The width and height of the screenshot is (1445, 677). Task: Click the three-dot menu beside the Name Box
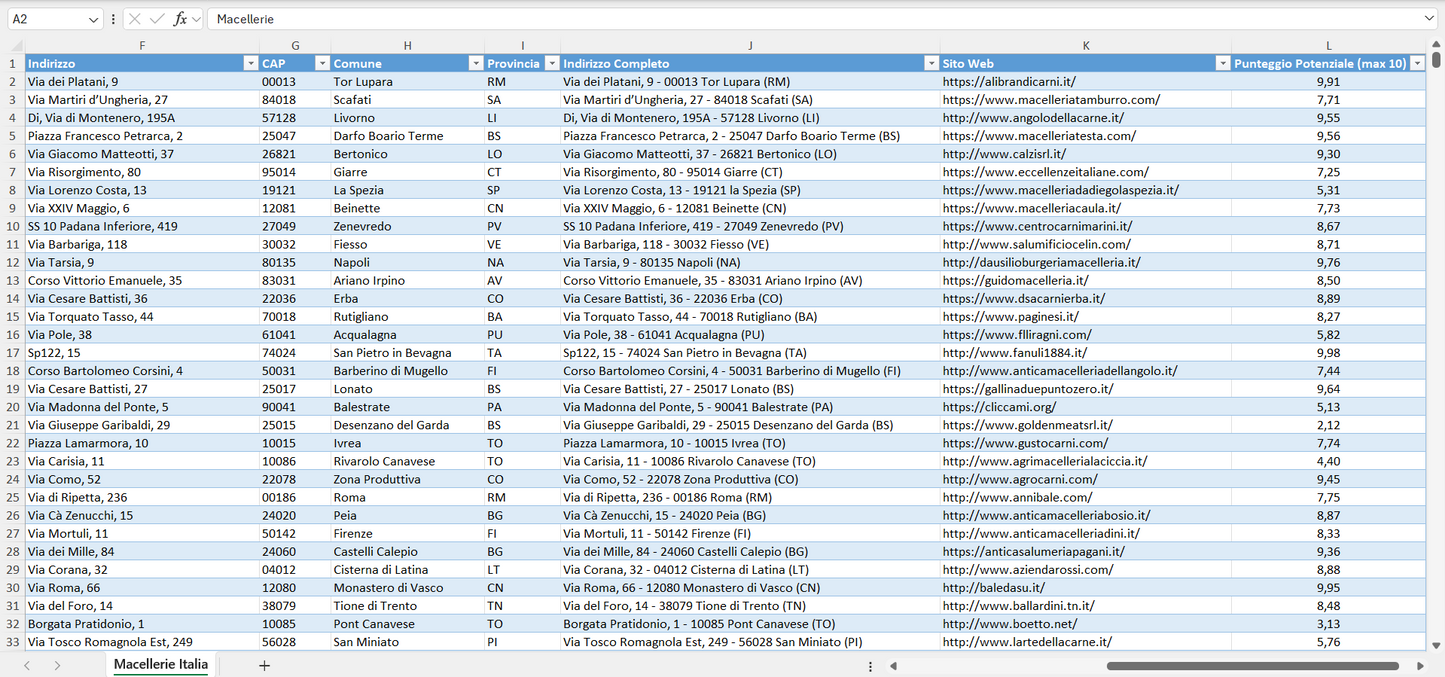point(113,18)
